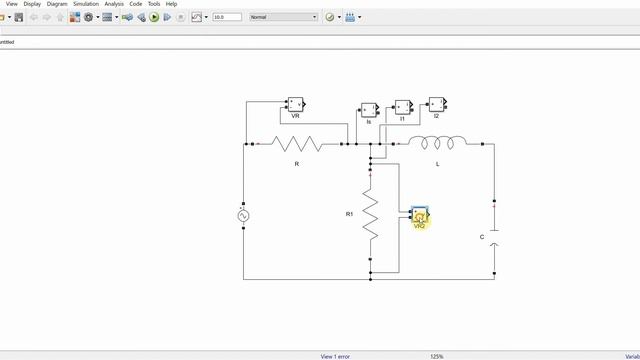This screenshot has height=360, width=640.
Task: Open the Help menu
Action: pos(171,4)
